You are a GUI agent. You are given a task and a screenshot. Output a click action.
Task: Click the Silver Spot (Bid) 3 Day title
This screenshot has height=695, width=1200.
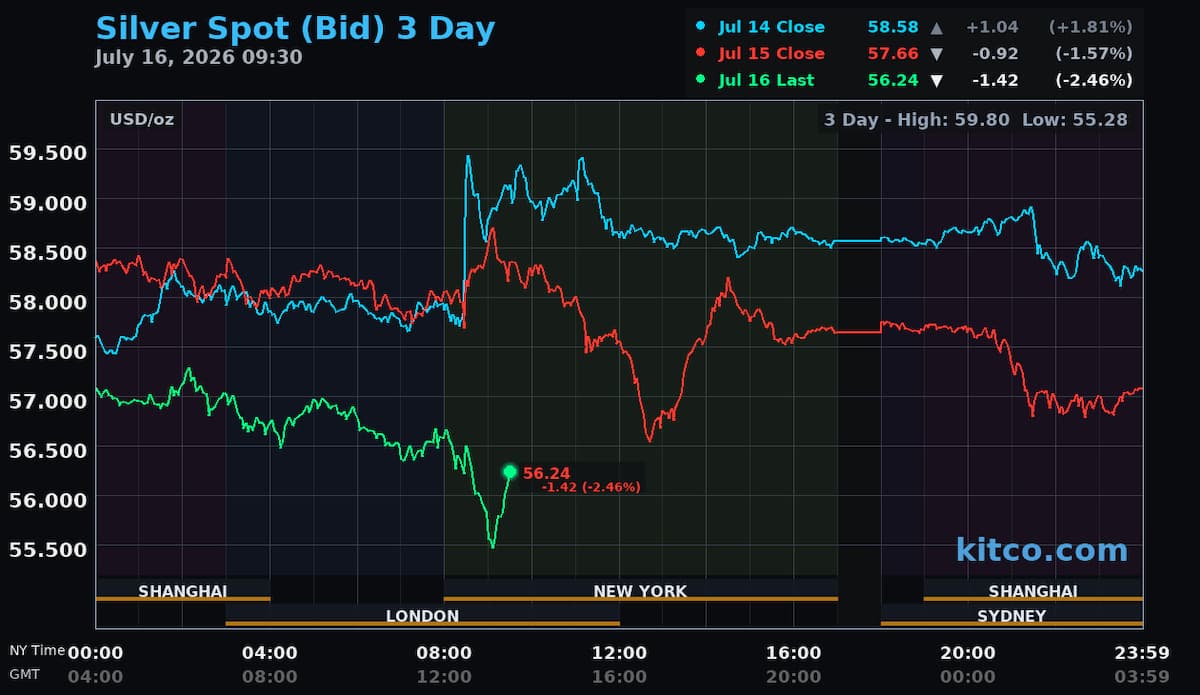[x=295, y=28]
